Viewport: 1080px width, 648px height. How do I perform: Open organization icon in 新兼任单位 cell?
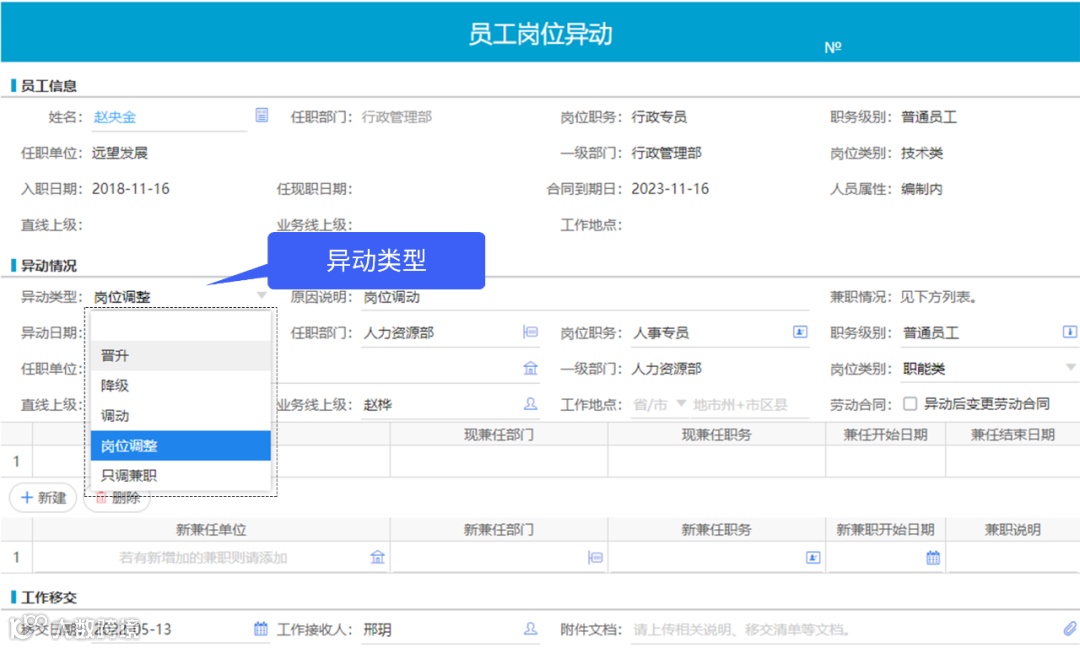tap(377, 557)
